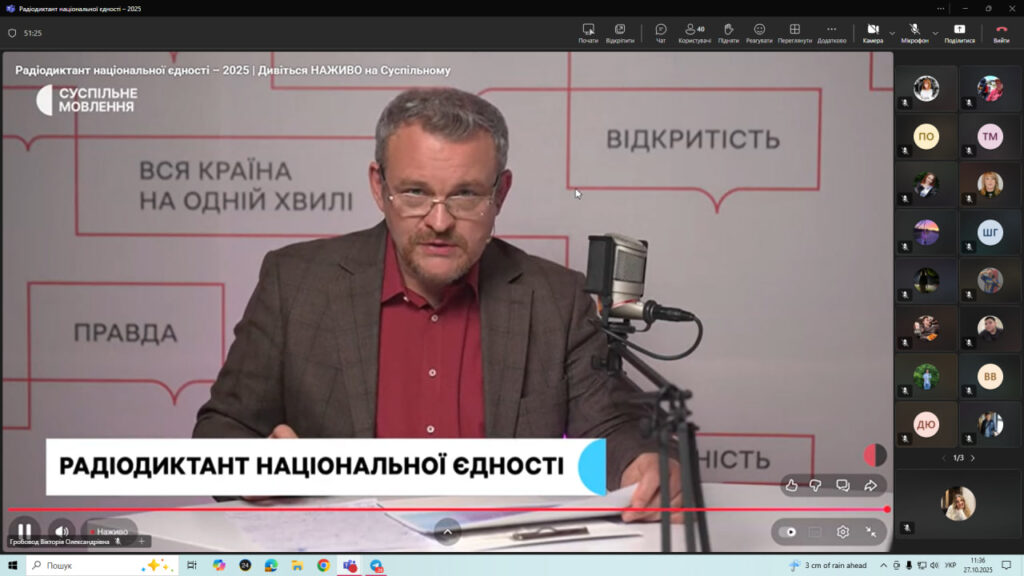Open the Чат (chat) panel

click(x=660, y=33)
